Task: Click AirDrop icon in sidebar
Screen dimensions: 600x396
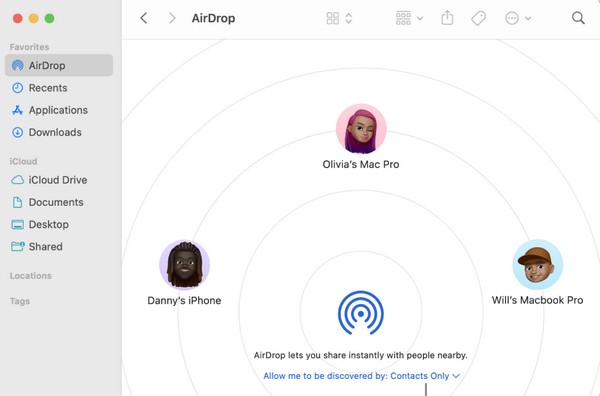Action: point(18,65)
